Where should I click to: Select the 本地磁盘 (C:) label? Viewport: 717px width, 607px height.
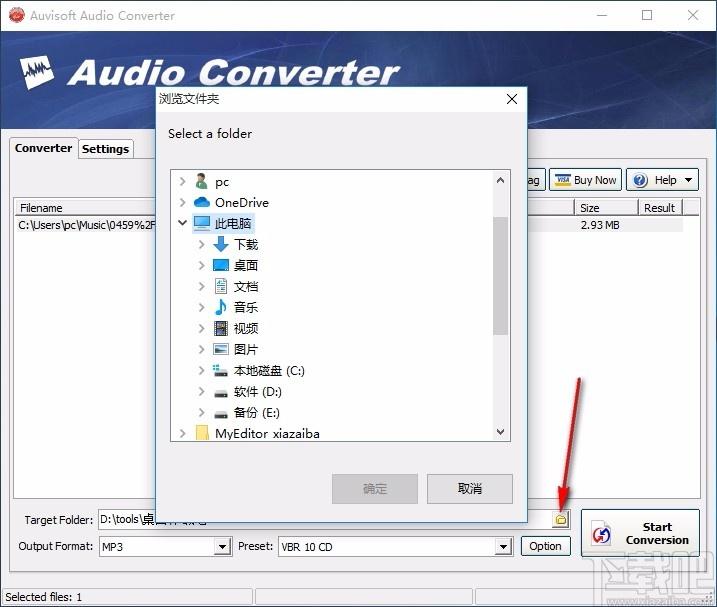tap(269, 371)
